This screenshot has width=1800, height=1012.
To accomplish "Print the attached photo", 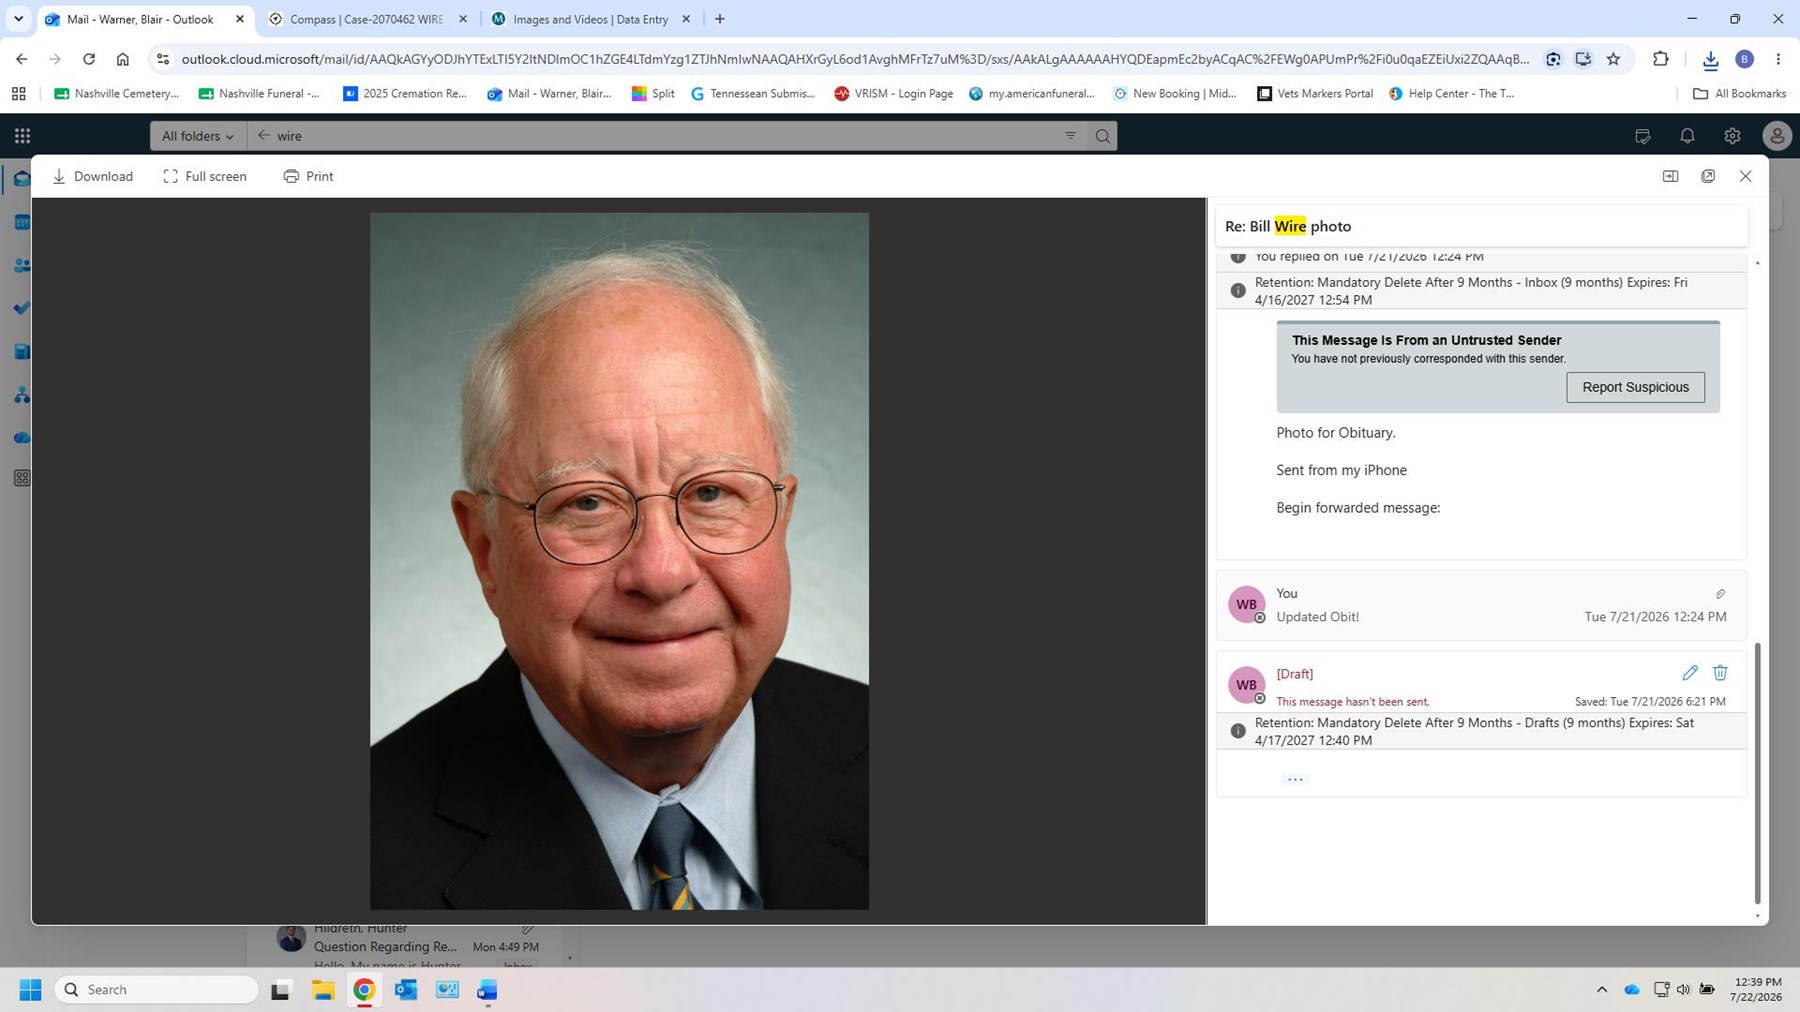I will point(308,176).
